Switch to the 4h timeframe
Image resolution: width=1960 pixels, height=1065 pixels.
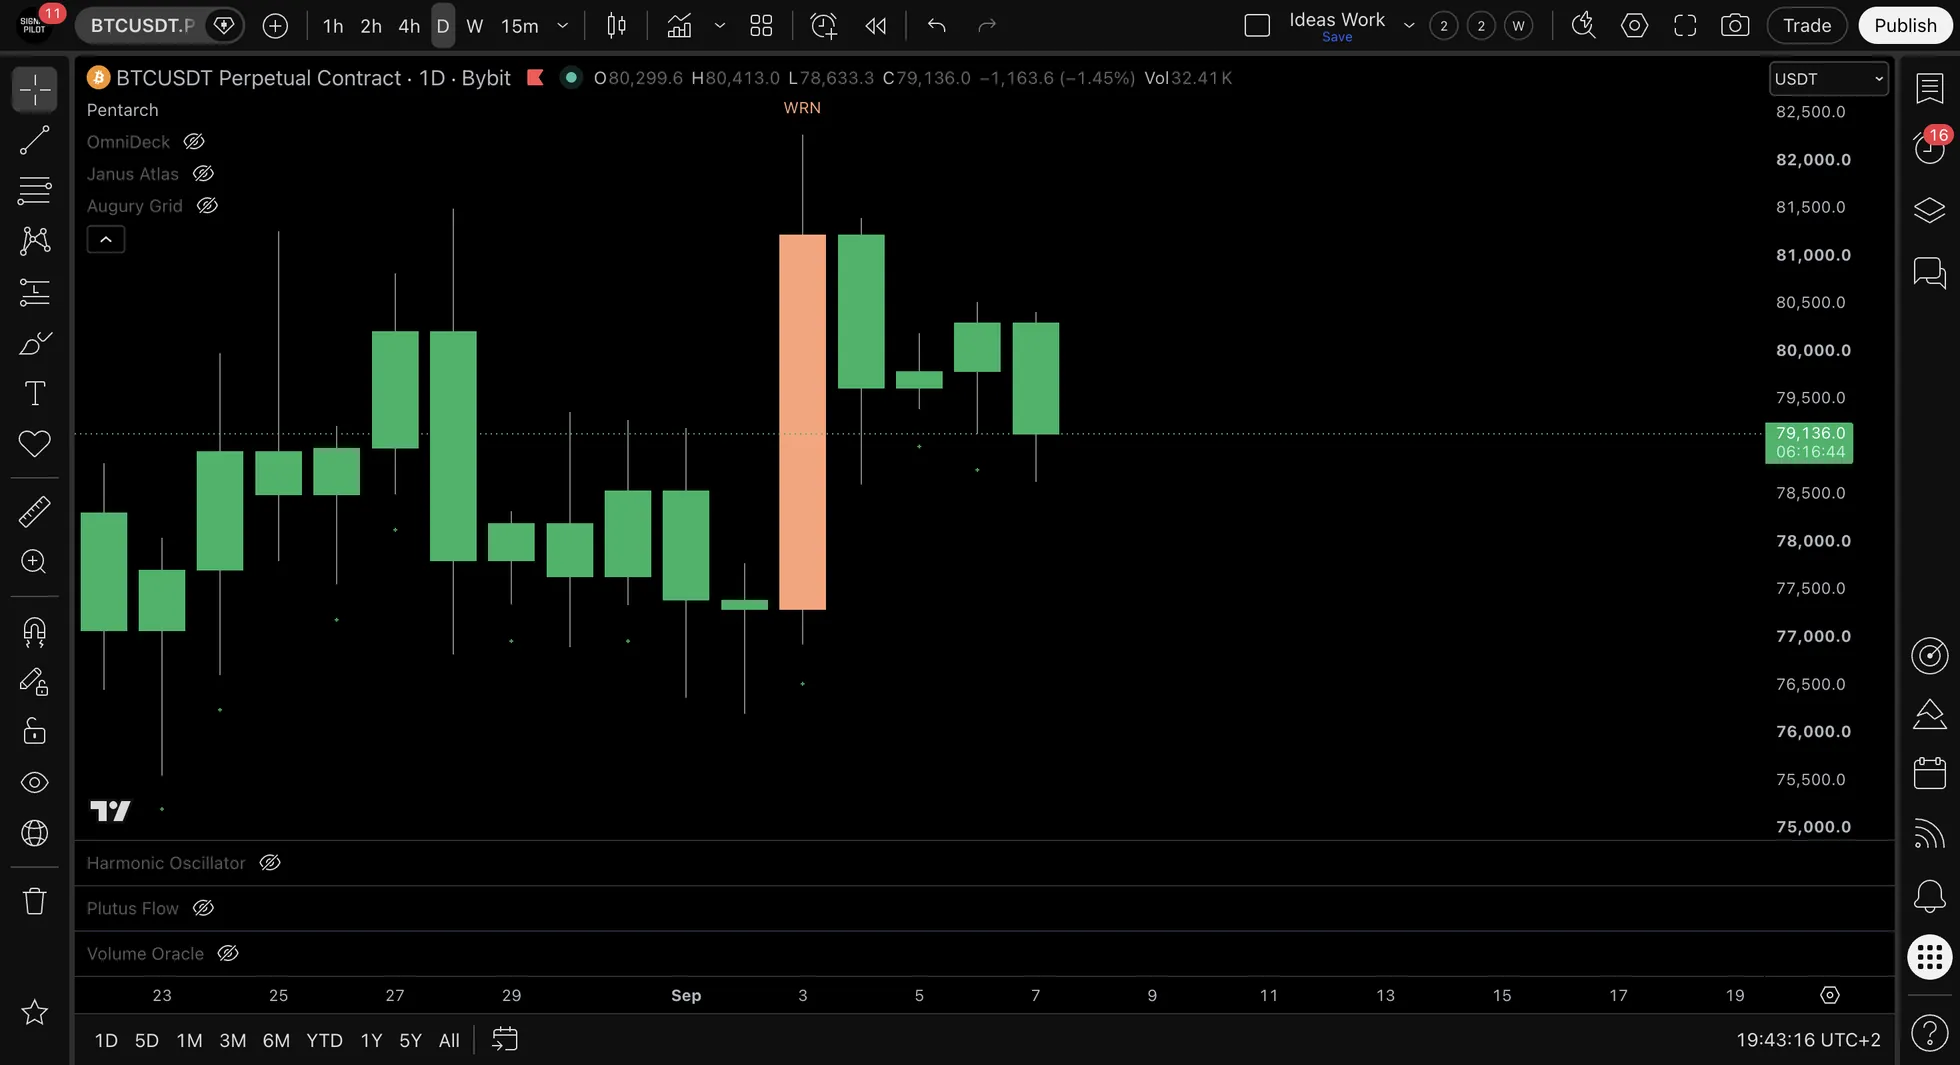coord(409,26)
